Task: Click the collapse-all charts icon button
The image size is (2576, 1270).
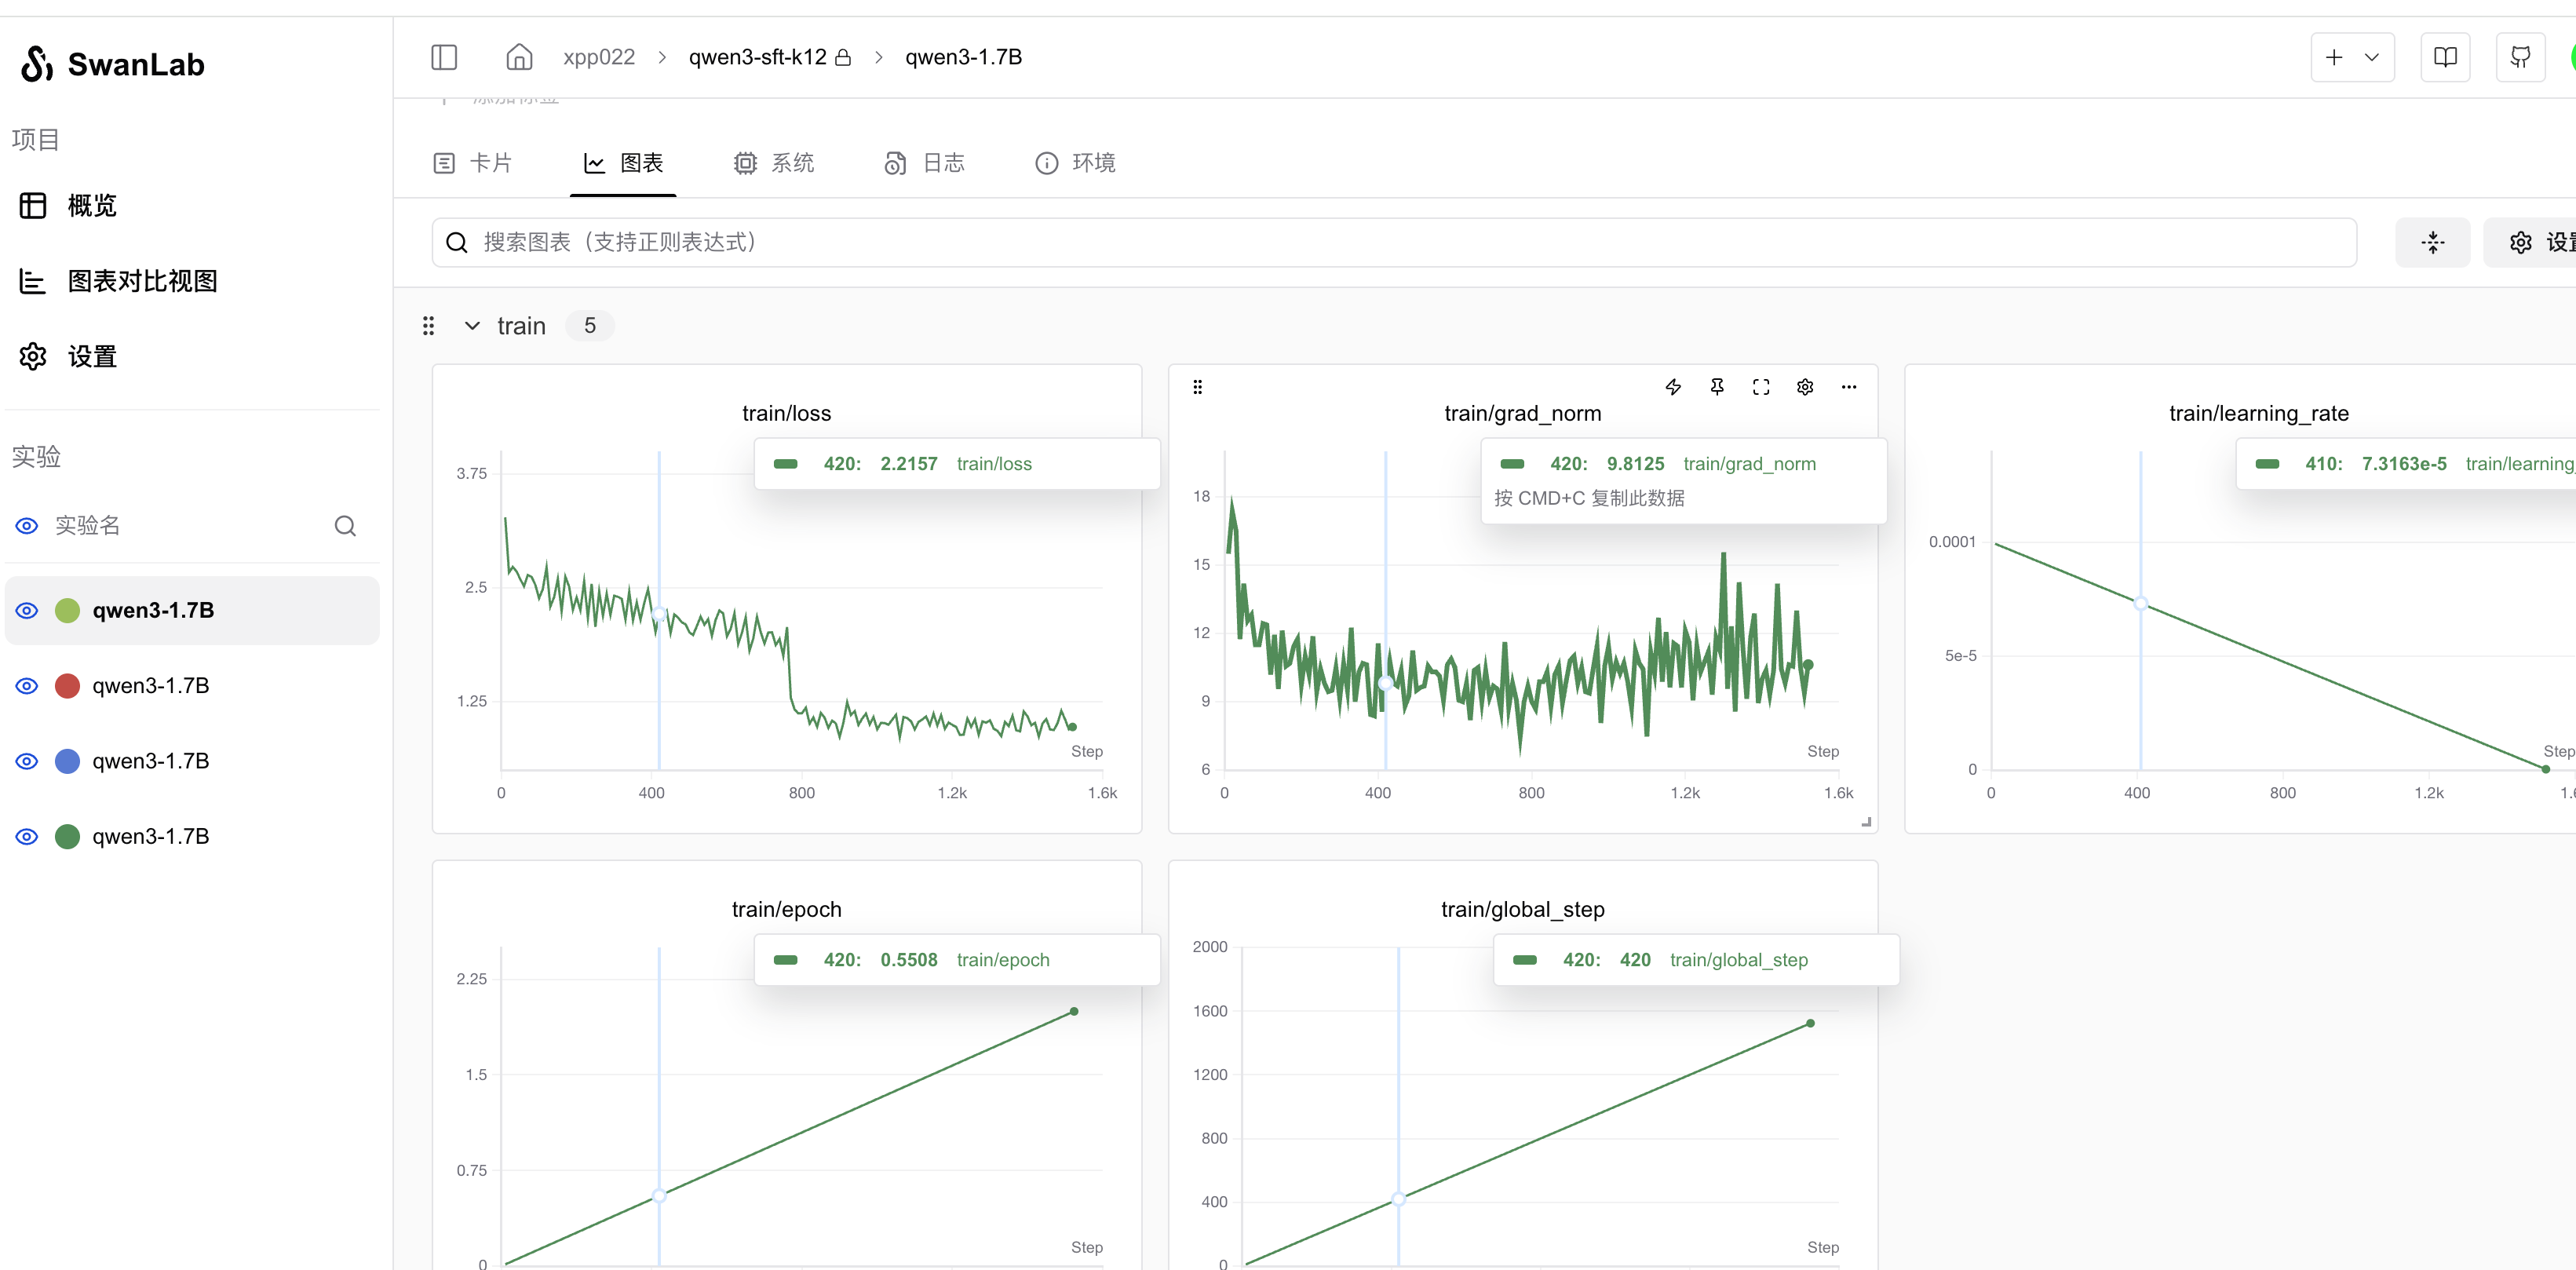Action: (2432, 242)
